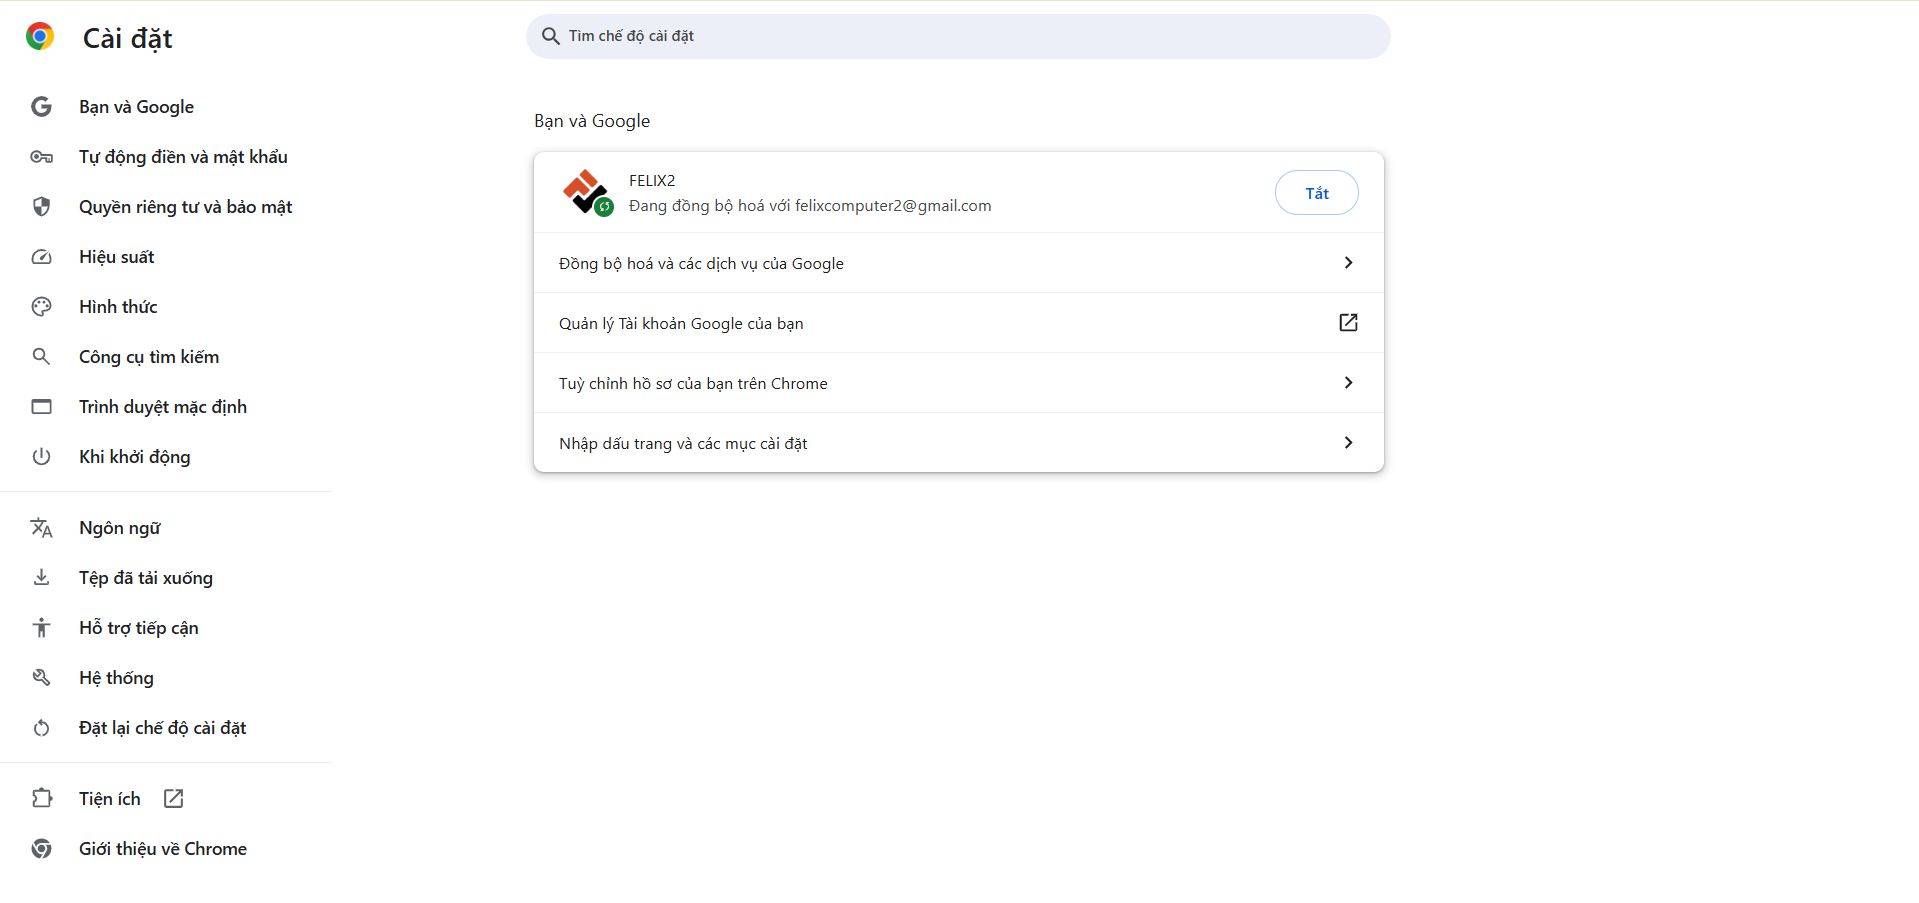Click the power icon for Khi khởi động
This screenshot has width=1919, height=903.
pyautogui.click(x=41, y=457)
